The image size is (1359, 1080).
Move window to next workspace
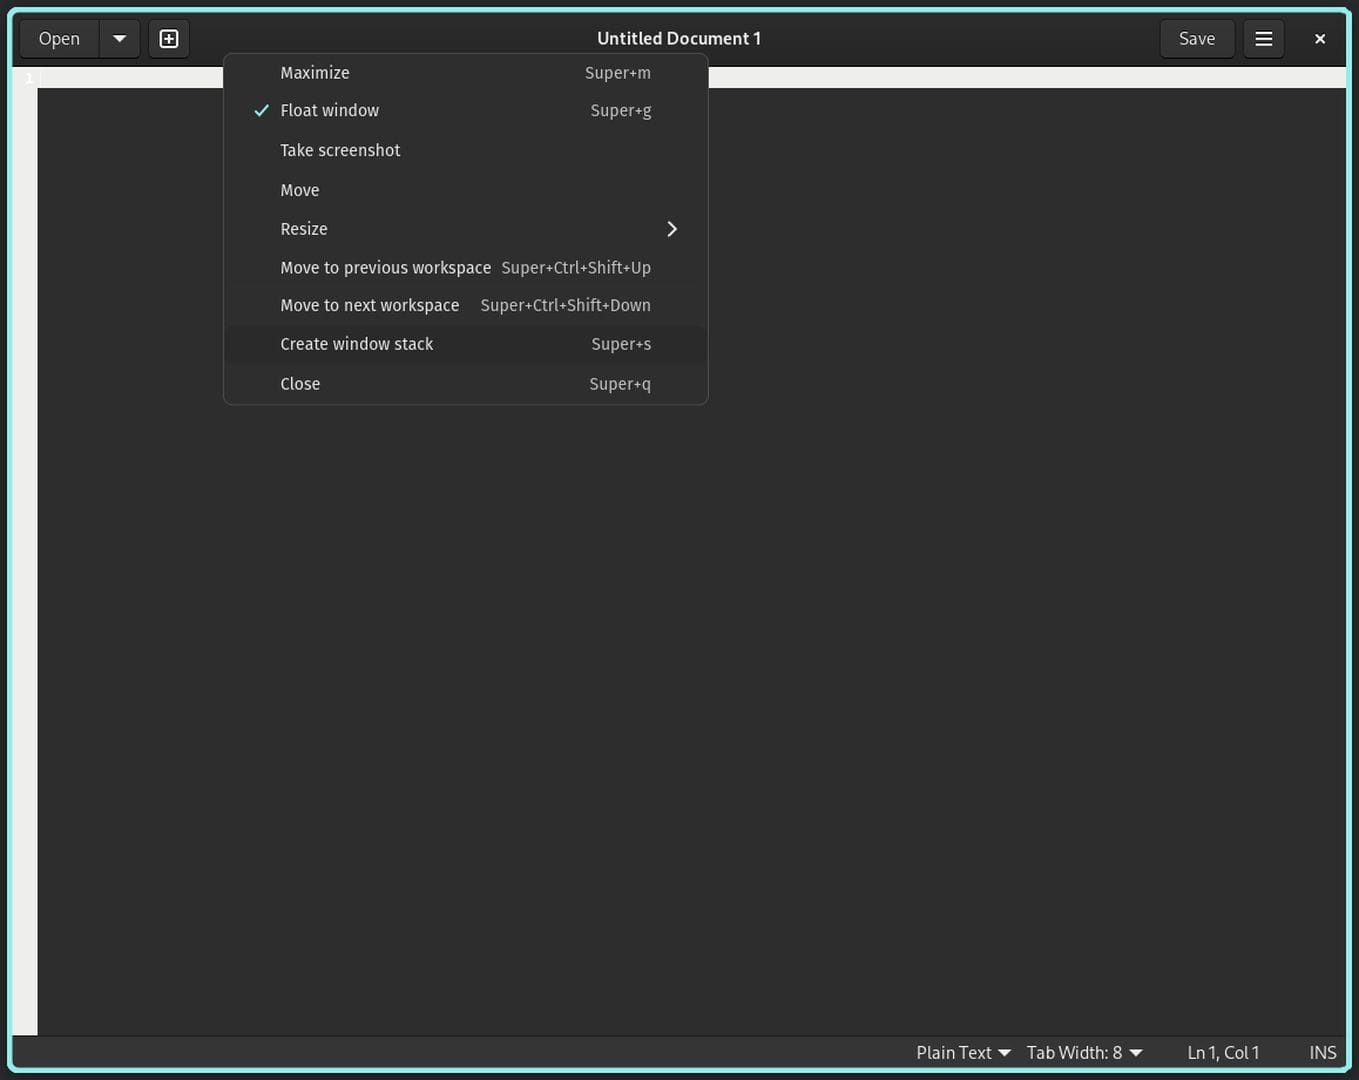tap(370, 305)
